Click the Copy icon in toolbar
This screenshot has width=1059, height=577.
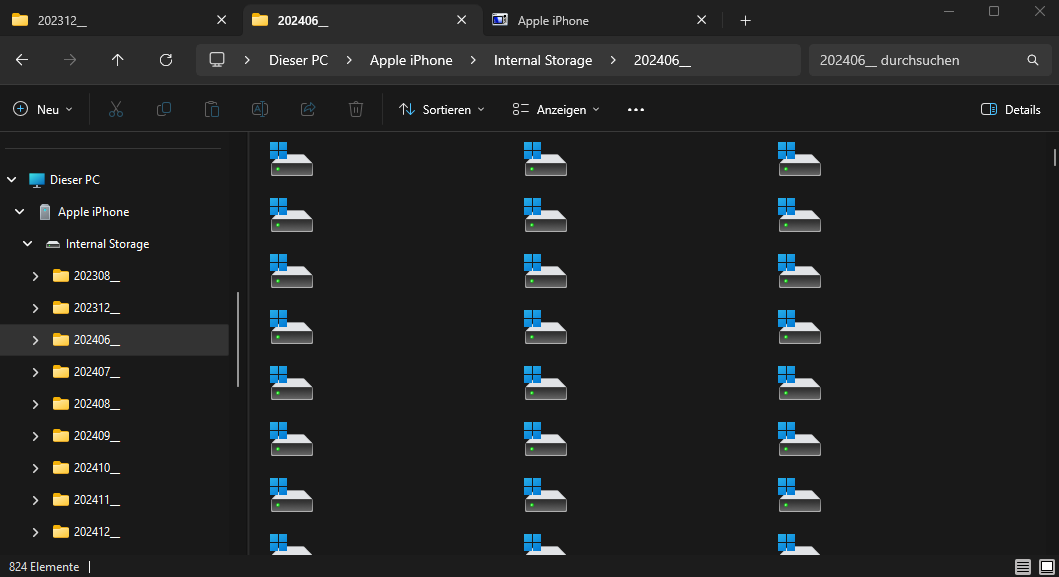point(164,109)
